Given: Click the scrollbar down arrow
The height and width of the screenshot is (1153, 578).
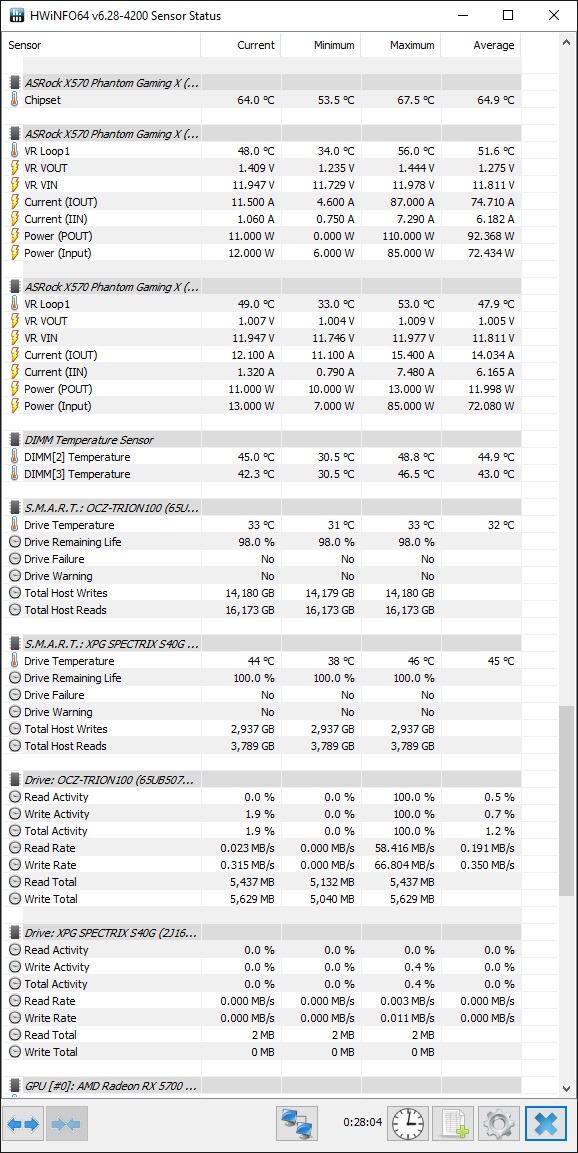Looking at the screenshot, I should (566, 1088).
